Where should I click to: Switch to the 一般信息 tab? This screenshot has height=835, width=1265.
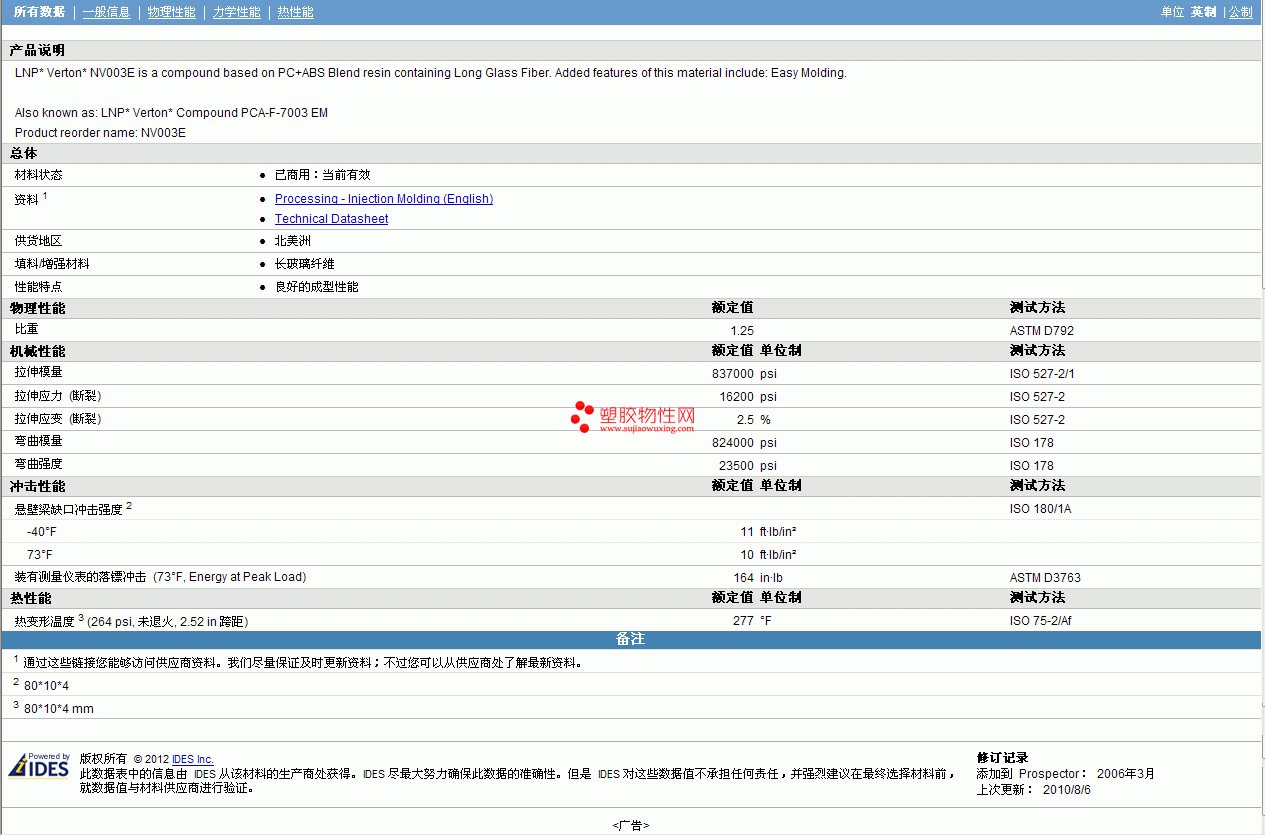(x=106, y=12)
